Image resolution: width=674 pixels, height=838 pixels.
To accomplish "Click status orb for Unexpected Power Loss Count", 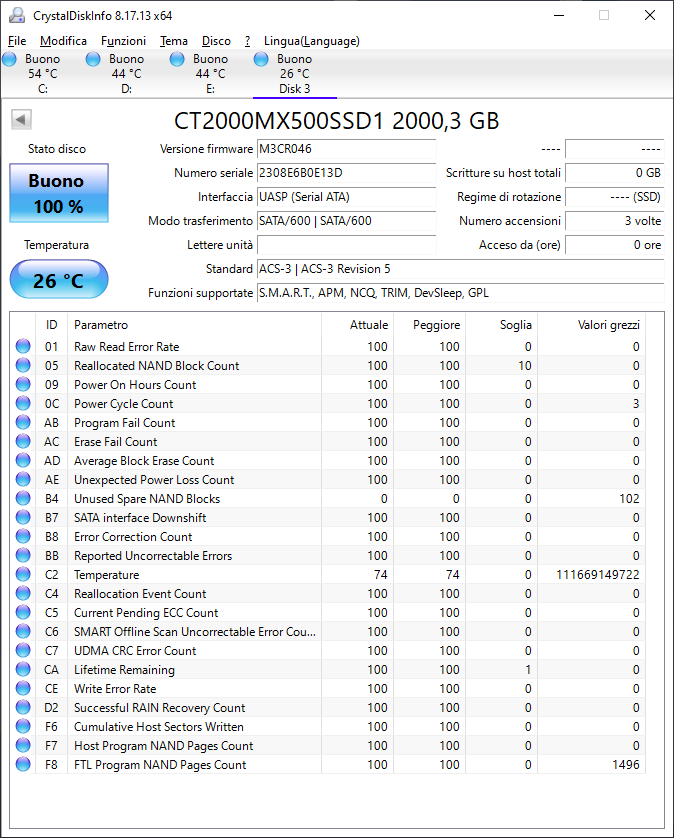I will pyautogui.click(x=23, y=479).
